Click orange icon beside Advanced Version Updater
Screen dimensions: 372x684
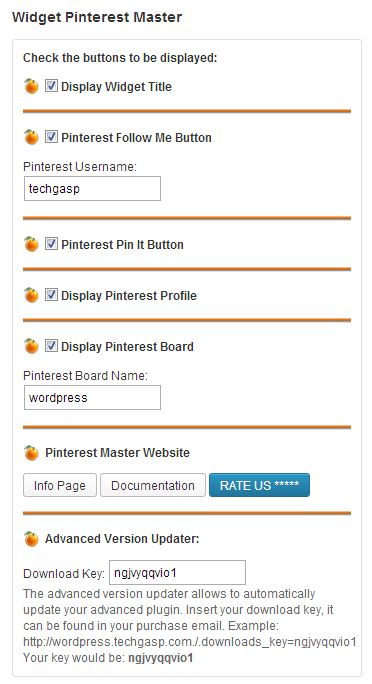[31, 539]
